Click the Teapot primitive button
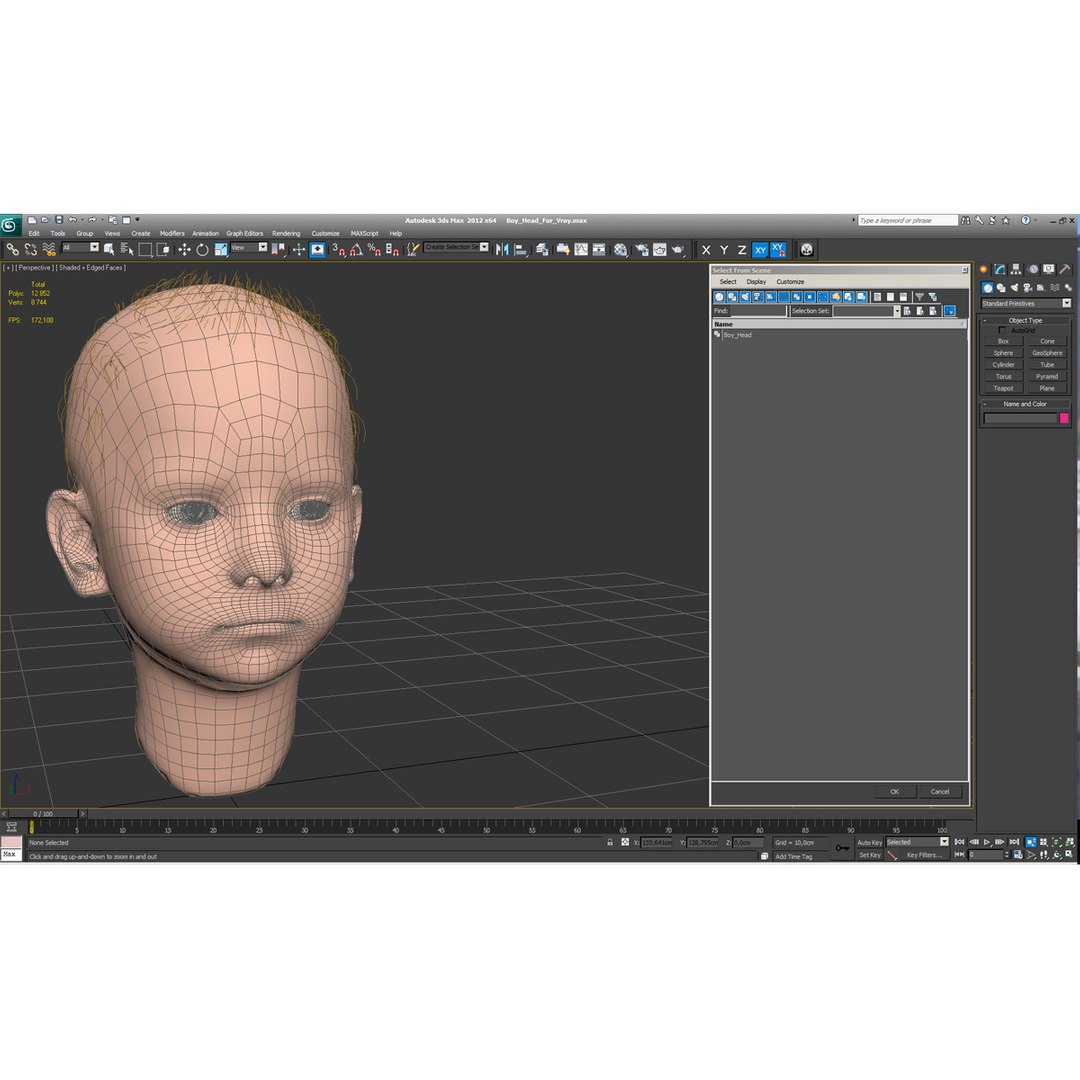Screen dimensions: 1080x1080 pyautogui.click(x=1004, y=388)
